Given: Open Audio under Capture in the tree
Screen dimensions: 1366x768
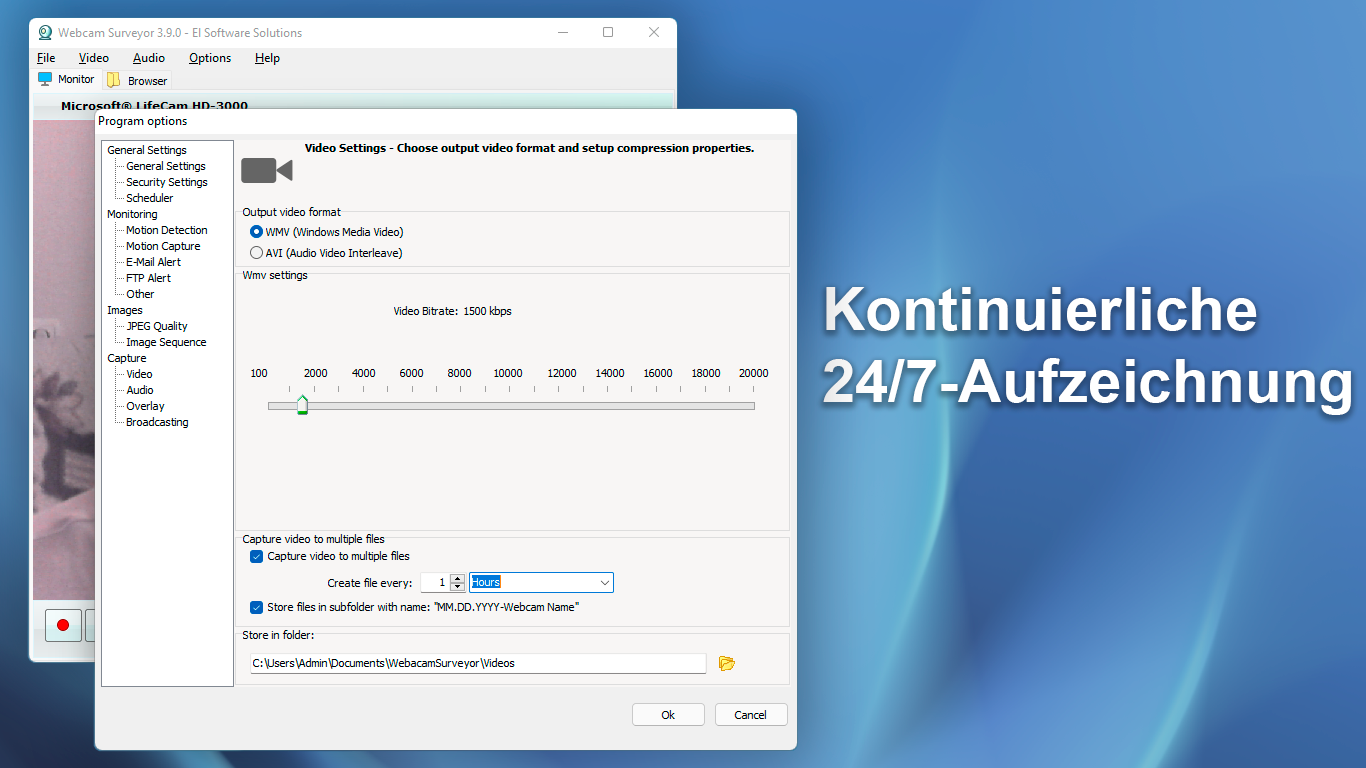Looking at the screenshot, I should (x=140, y=390).
